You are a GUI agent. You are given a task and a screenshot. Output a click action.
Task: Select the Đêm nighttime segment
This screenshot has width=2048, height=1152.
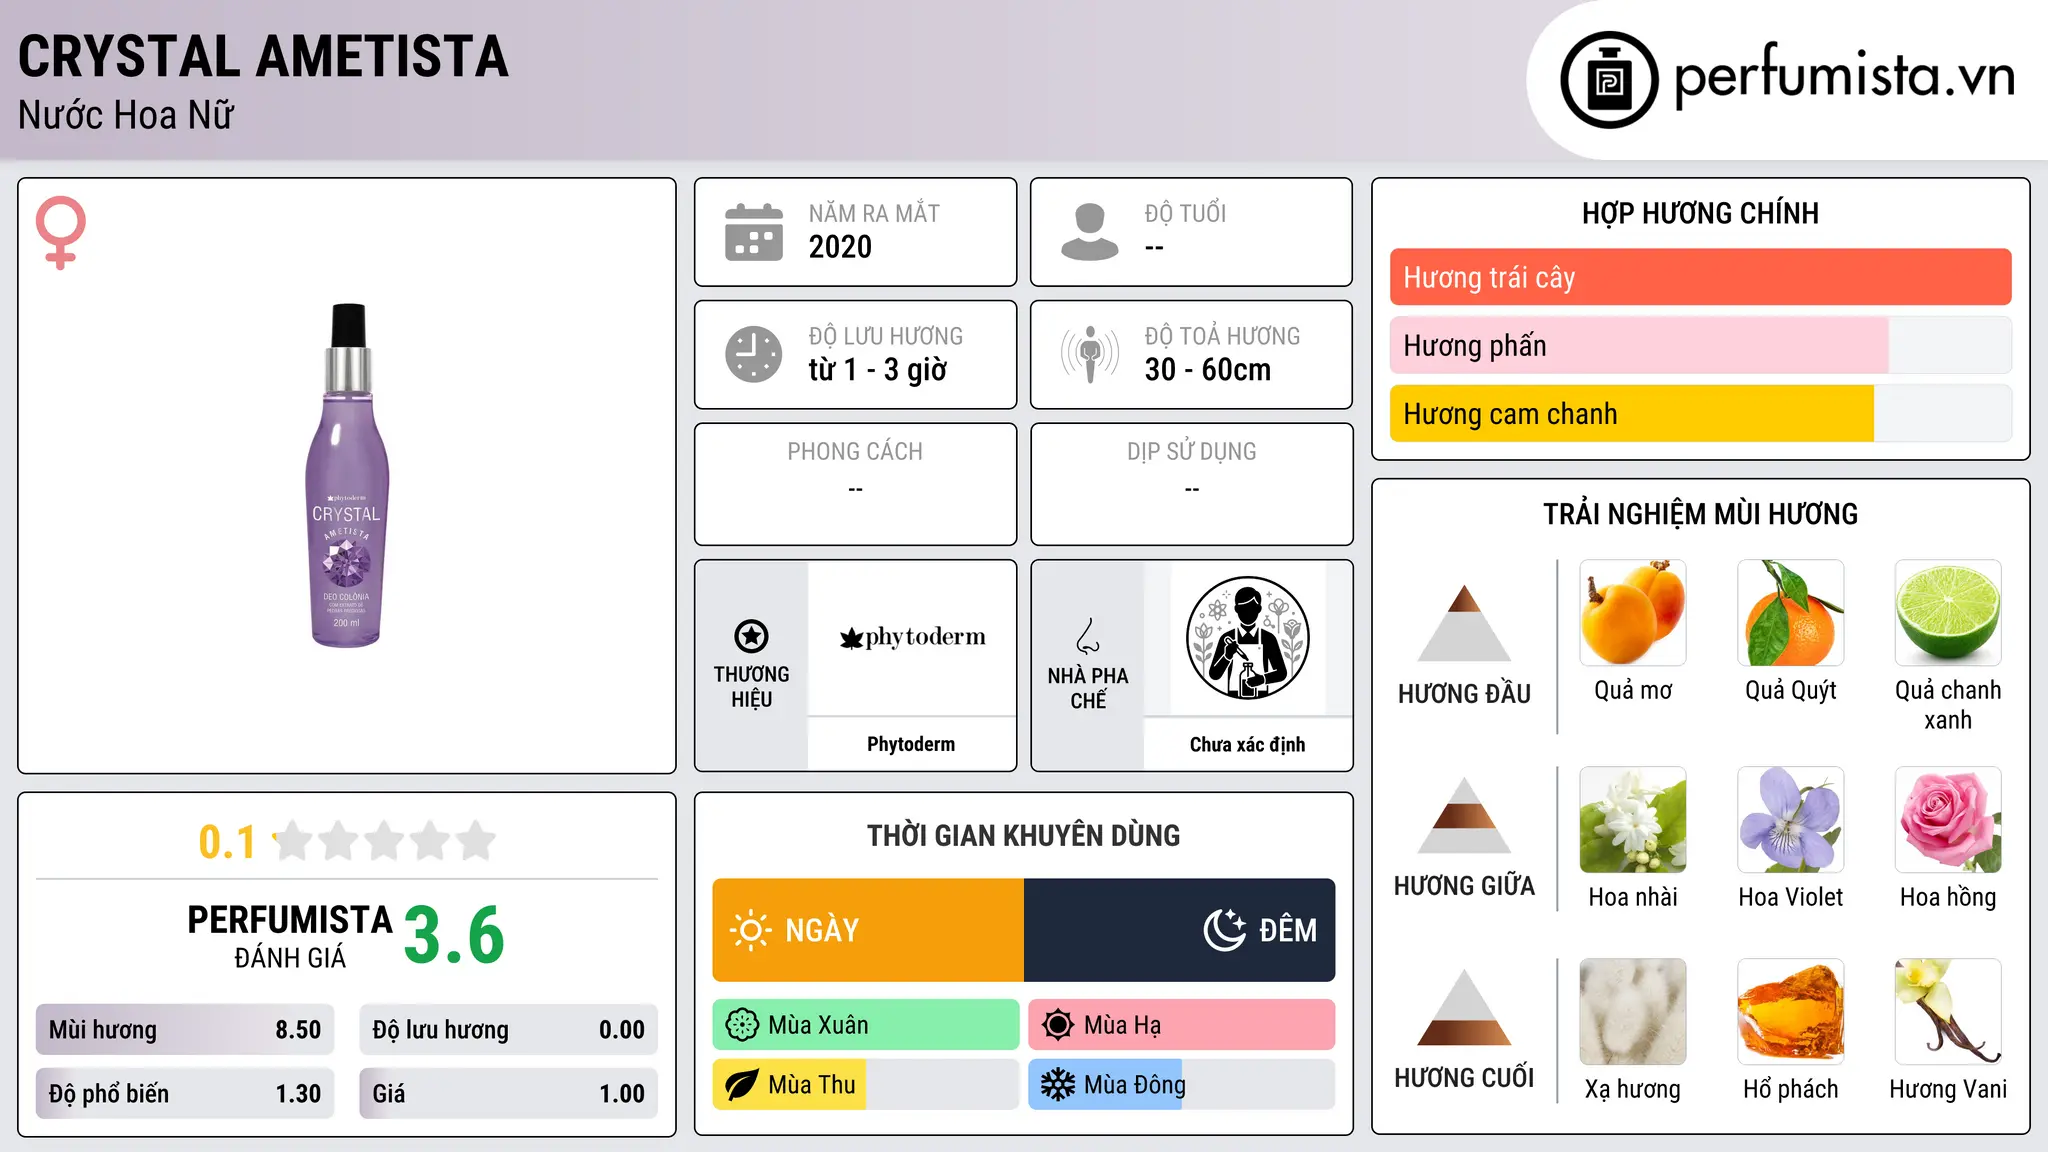(x=1180, y=930)
